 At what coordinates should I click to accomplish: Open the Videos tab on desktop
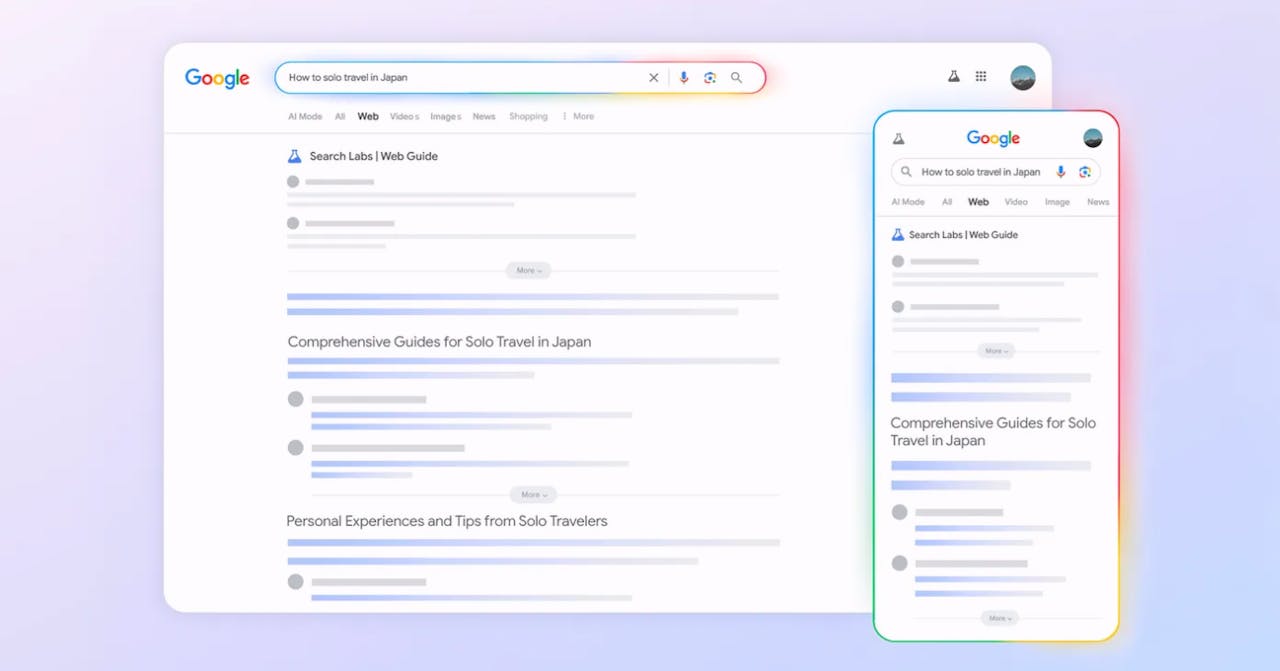(x=404, y=117)
